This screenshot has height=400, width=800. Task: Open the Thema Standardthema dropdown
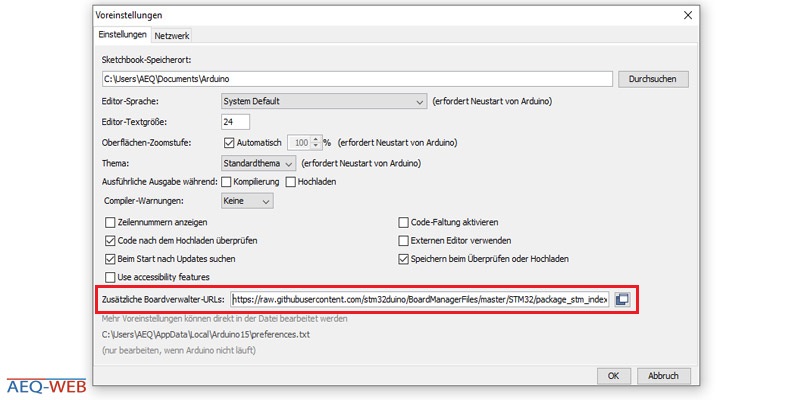click(x=258, y=164)
